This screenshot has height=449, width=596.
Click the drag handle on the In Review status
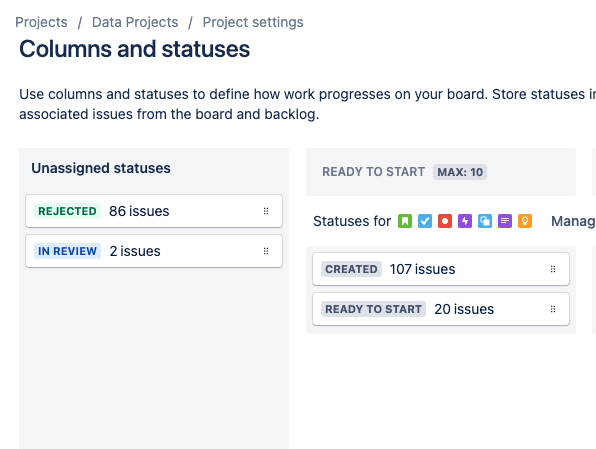tap(266, 251)
